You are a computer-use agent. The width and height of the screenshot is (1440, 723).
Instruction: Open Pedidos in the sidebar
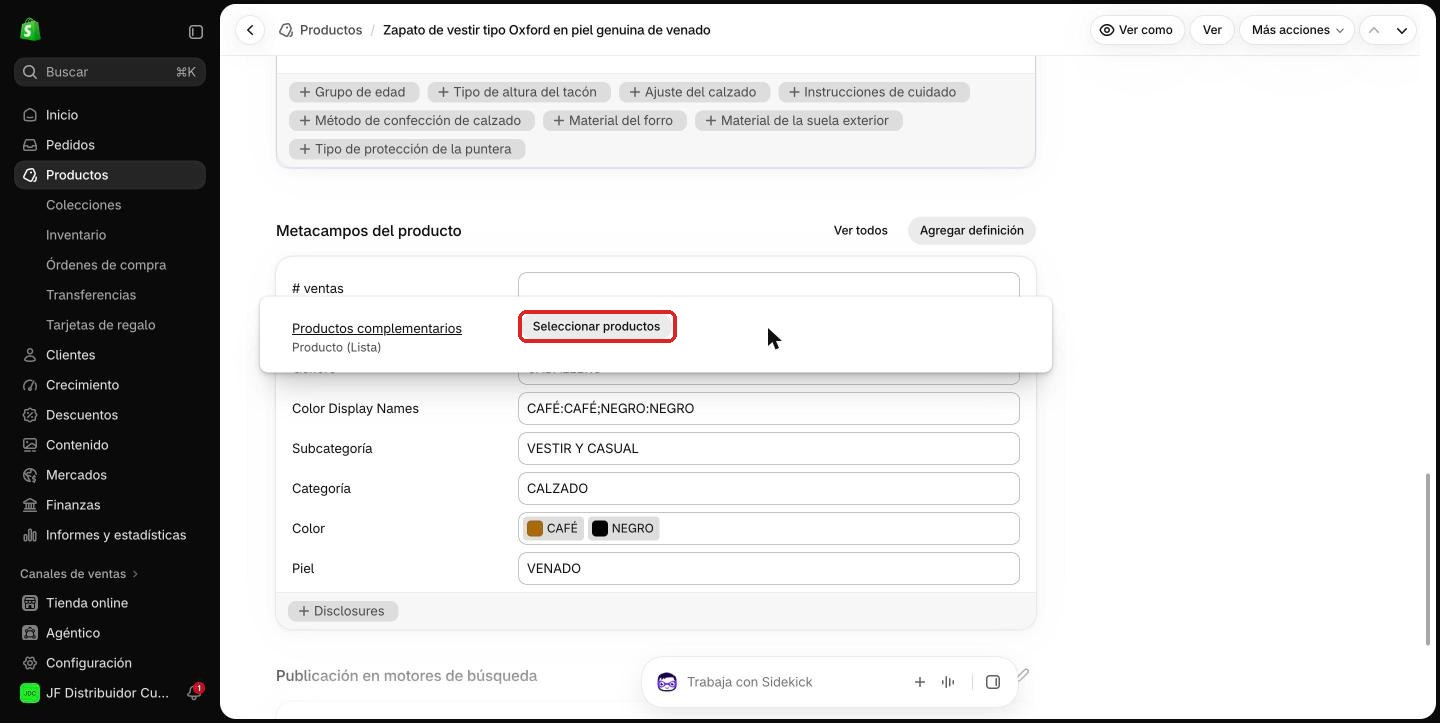[x=110, y=145]
